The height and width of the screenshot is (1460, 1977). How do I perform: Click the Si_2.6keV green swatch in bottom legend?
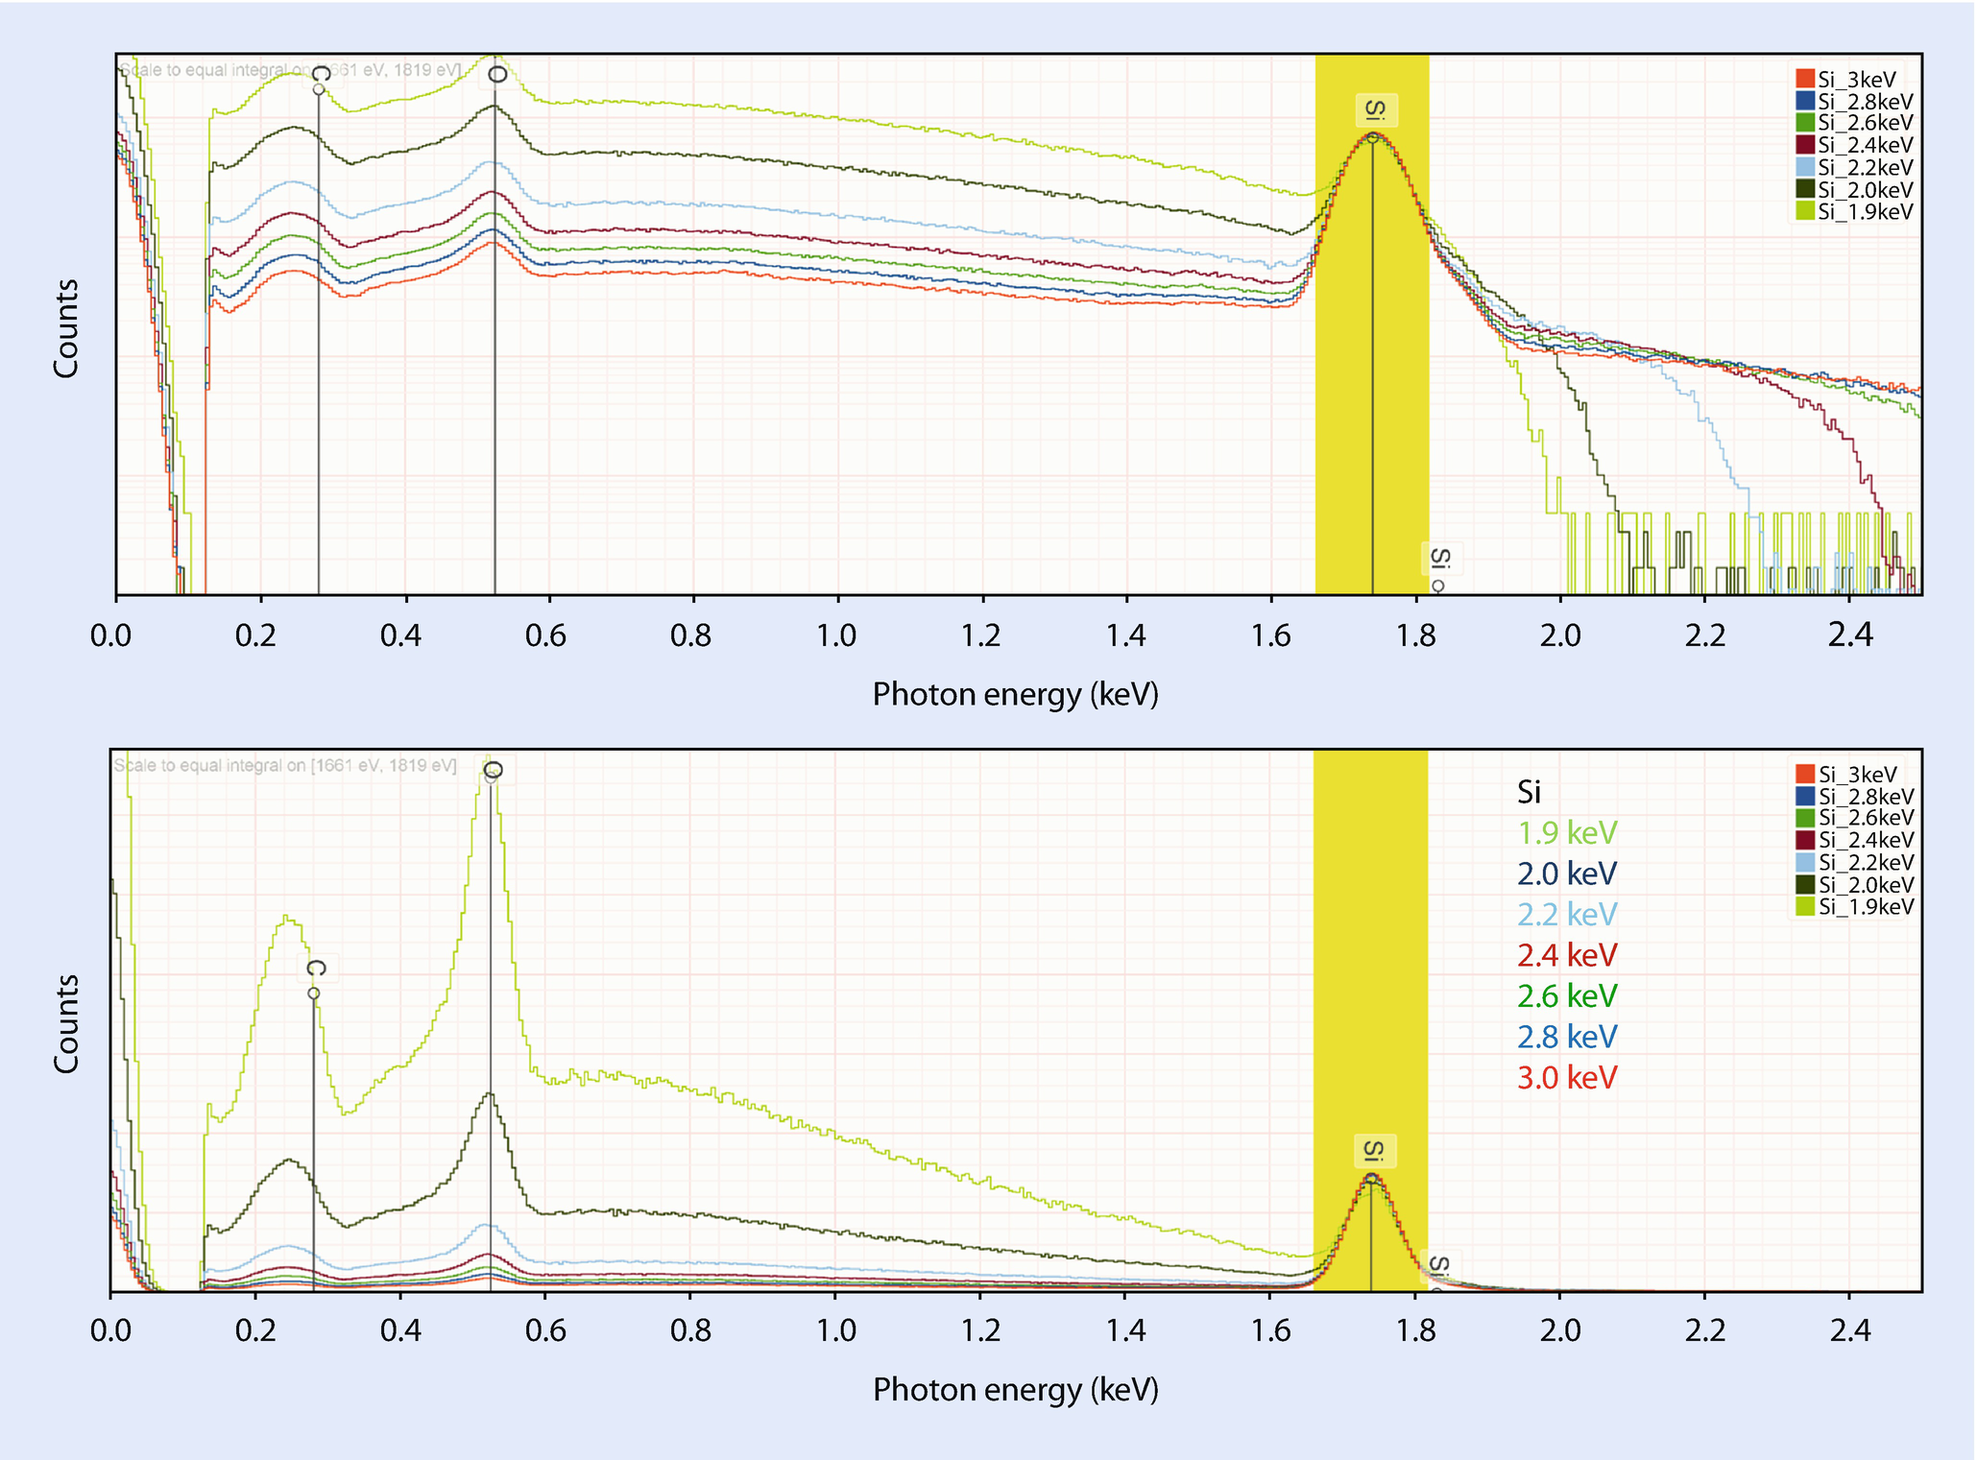pyautogui.click(x=1805, y=818)
